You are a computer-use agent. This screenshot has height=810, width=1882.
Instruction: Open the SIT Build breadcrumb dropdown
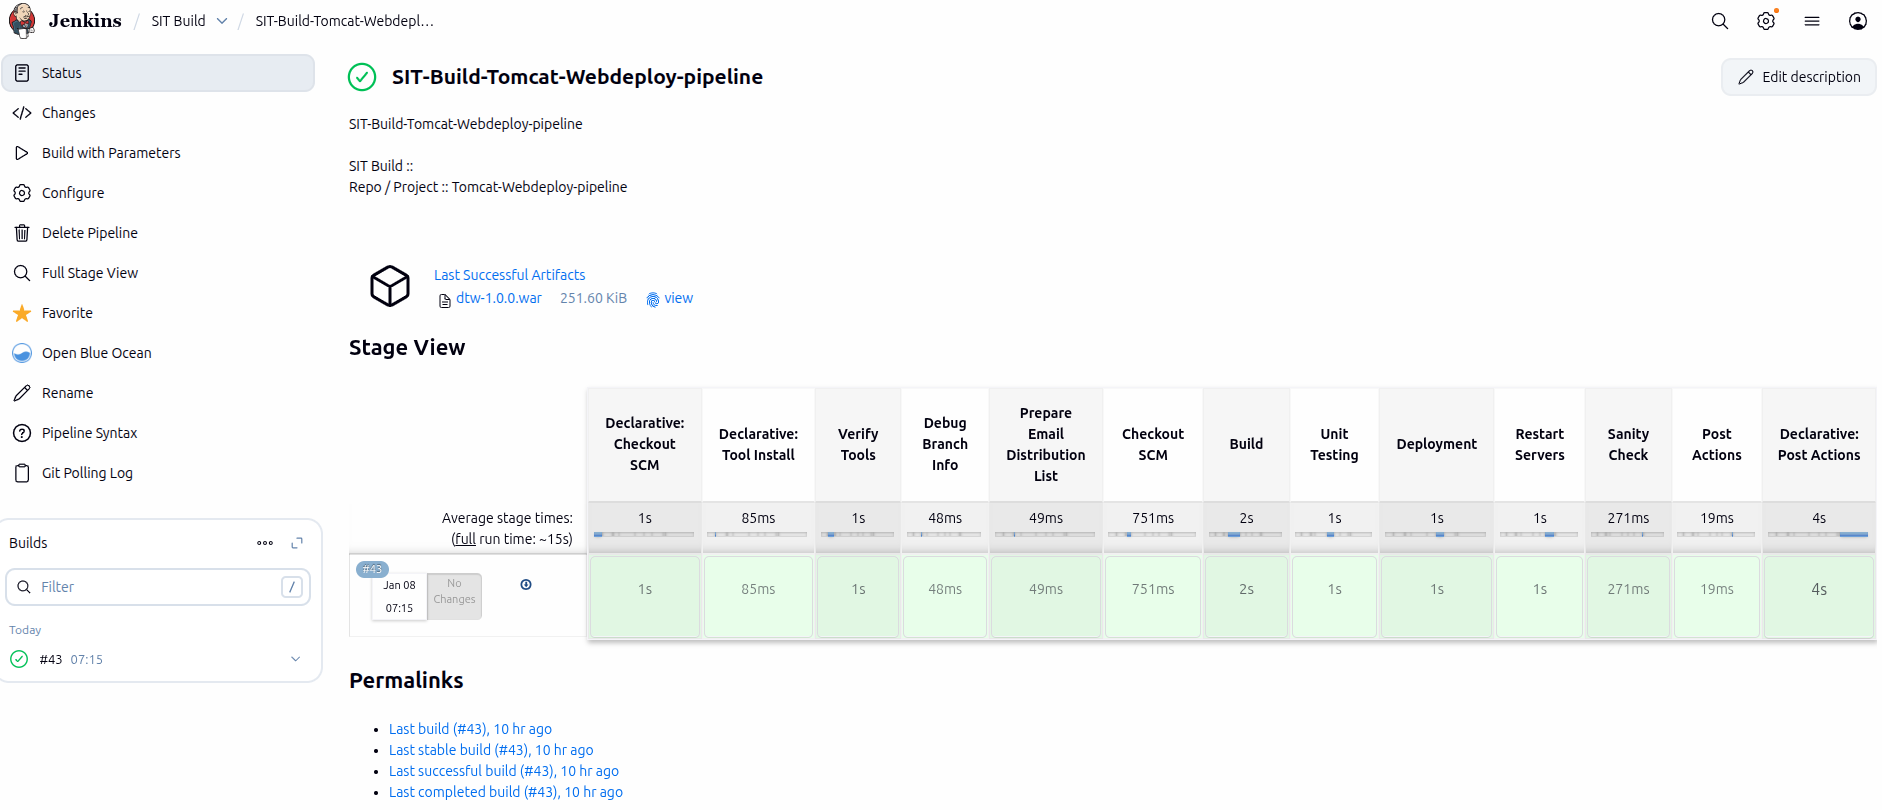tap(222, 20)
